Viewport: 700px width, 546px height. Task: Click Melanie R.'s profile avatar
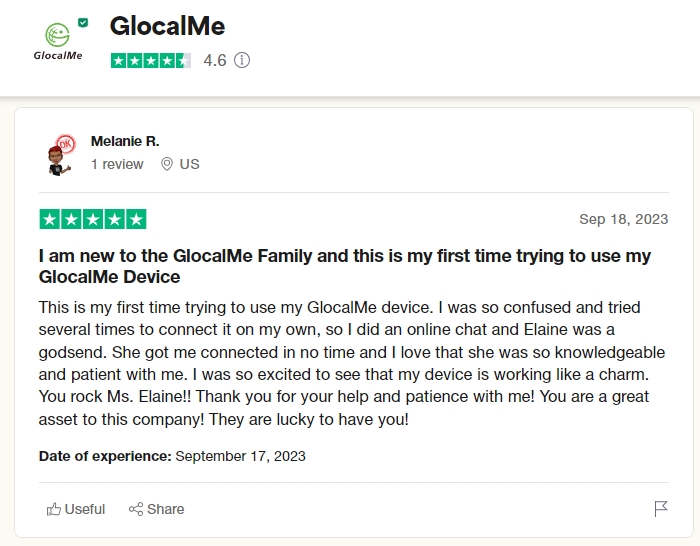tap(59, 154)
